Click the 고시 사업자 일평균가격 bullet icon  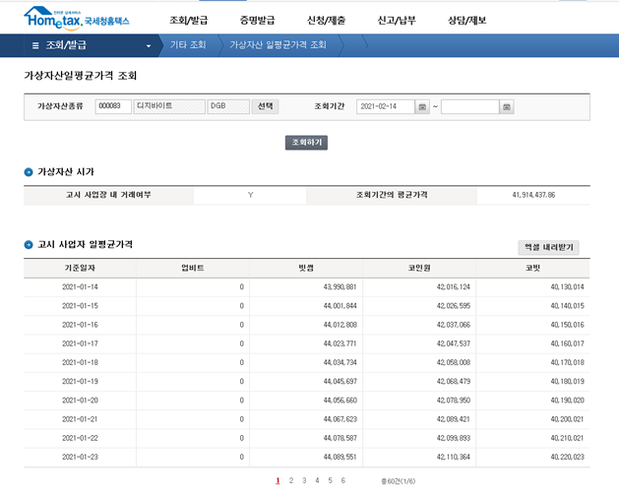28,245
